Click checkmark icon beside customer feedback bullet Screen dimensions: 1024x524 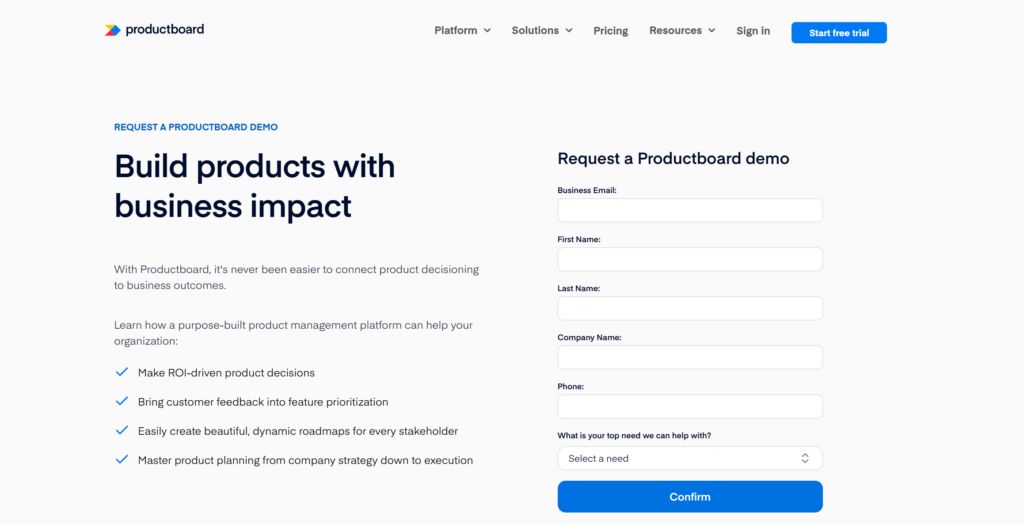pyautogui.click(x=122, y=401)
